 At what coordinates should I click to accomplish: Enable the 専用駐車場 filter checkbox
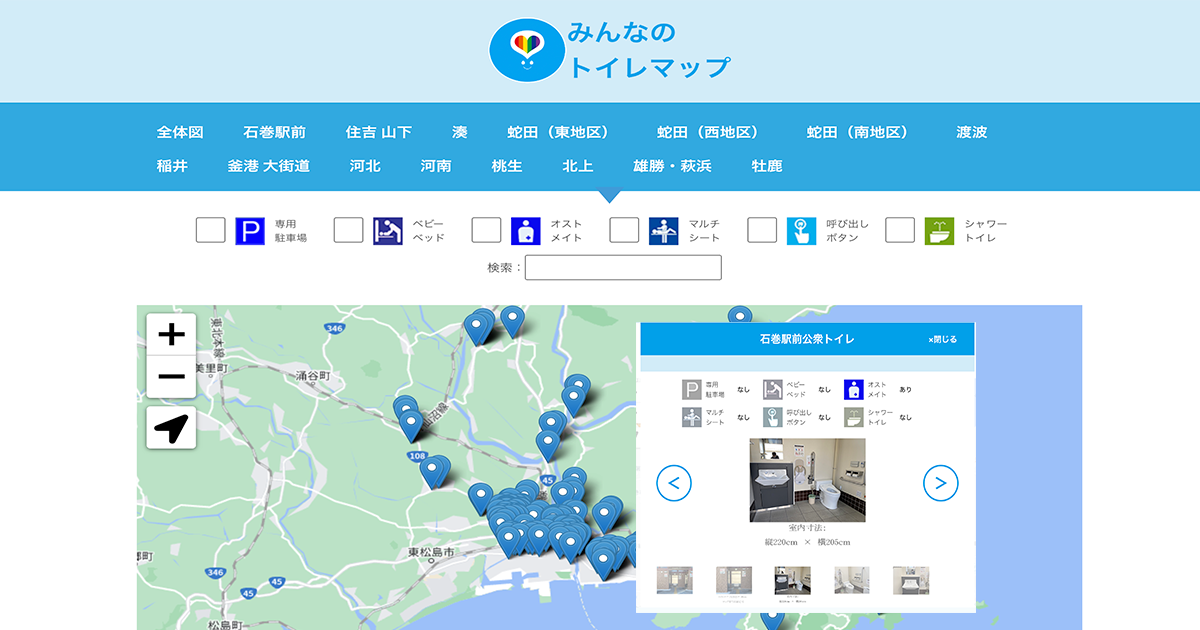[210, 230]
